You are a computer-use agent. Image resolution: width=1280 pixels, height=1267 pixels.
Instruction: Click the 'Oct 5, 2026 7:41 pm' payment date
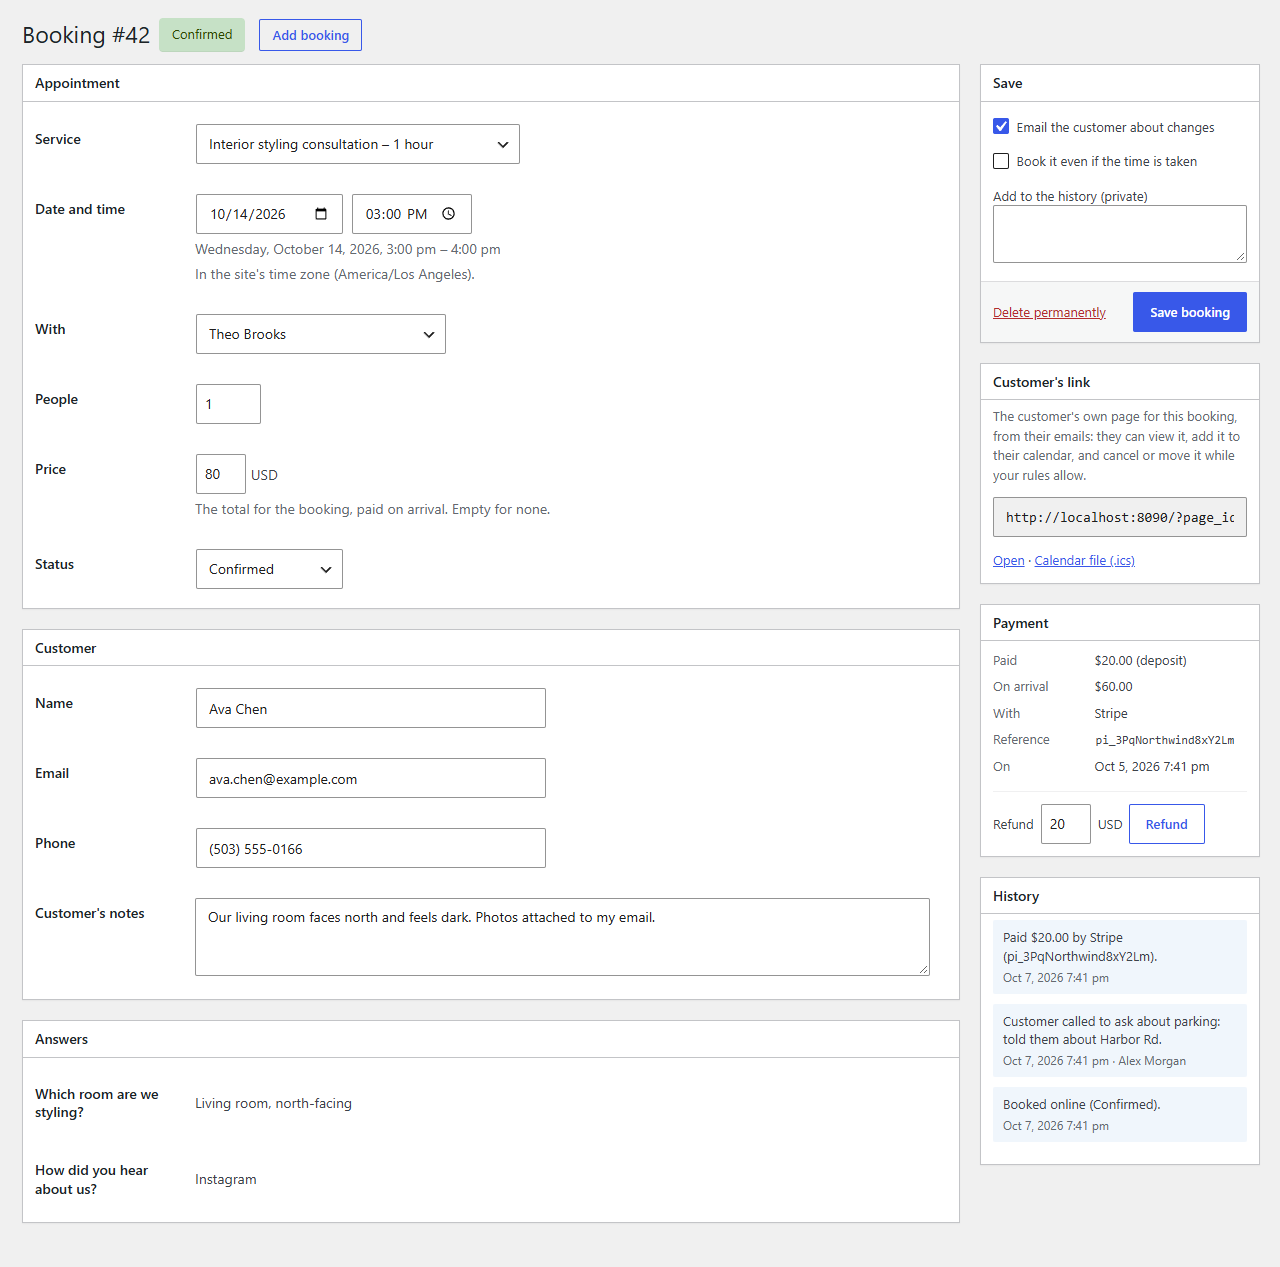pos(1152,767)
